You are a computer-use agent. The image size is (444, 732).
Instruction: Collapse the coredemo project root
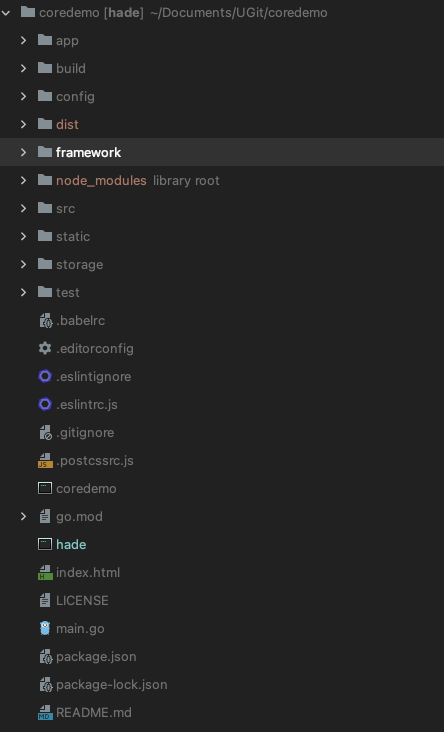(6, 13)
